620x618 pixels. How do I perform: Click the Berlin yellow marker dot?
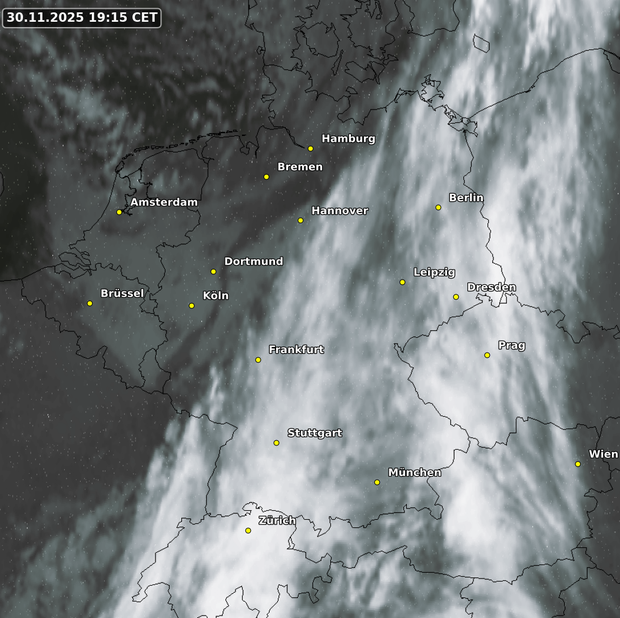438,208
